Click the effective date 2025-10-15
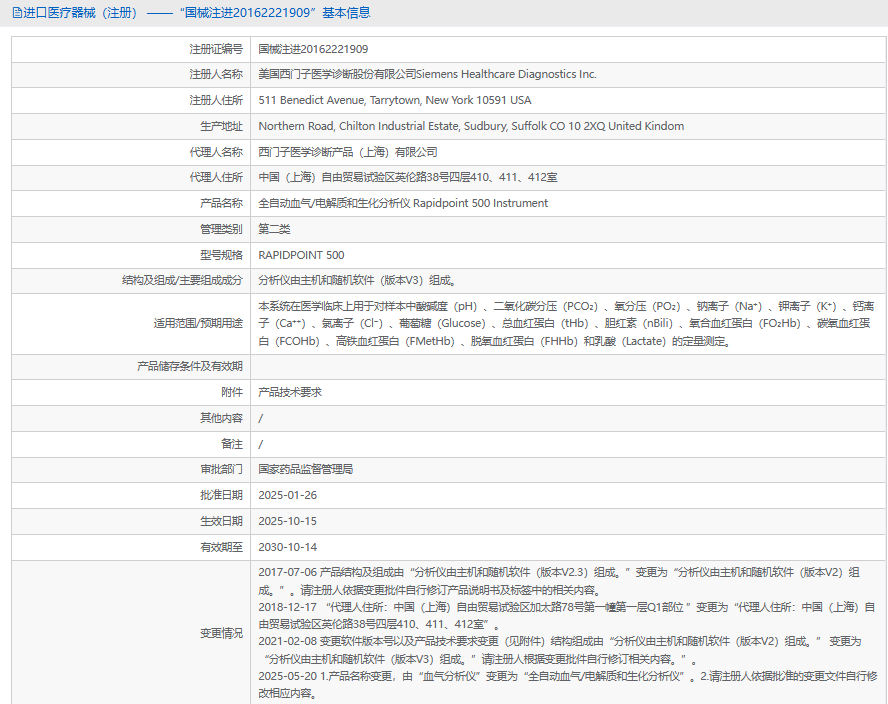 pos(288,522)
